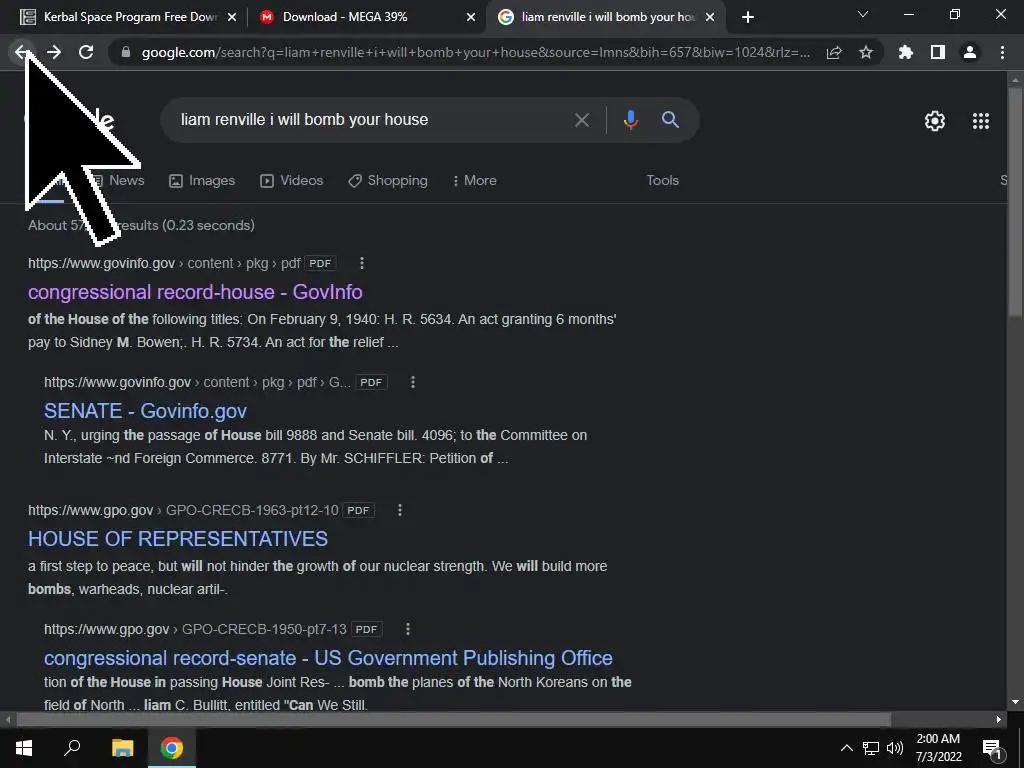Clear the search box with the X
1024x768 pixels.
(x=581, y=120)
